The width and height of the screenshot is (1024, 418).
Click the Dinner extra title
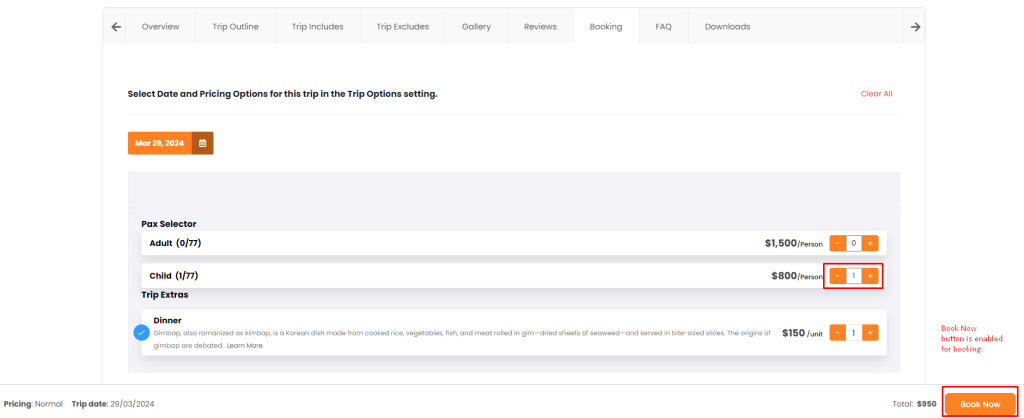coord(167,320)
